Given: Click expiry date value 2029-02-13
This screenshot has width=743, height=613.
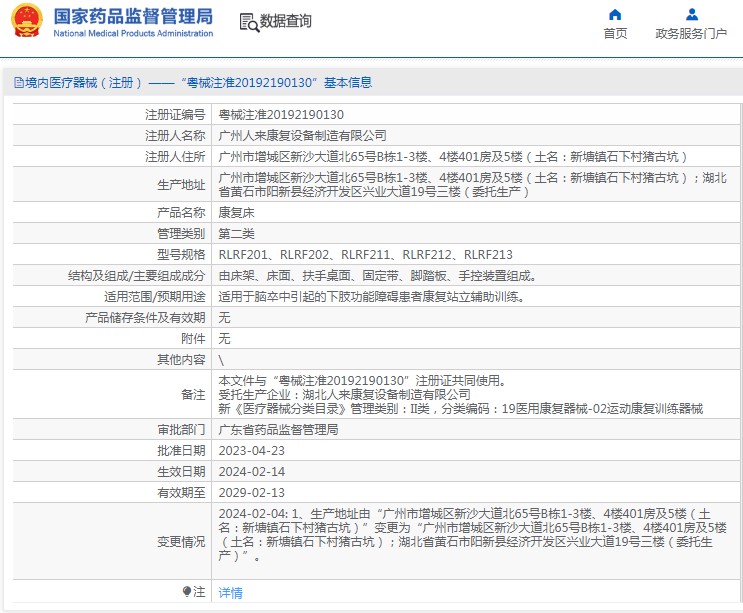Looking at the screenshot, I should pos(251,492).
